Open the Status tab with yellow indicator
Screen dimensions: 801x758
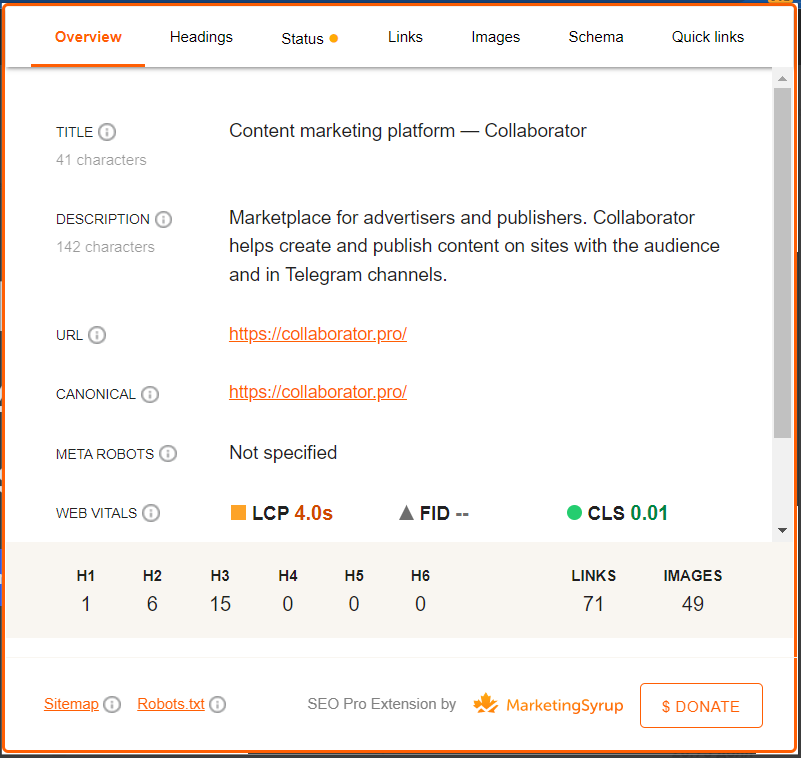pos(303,38)
